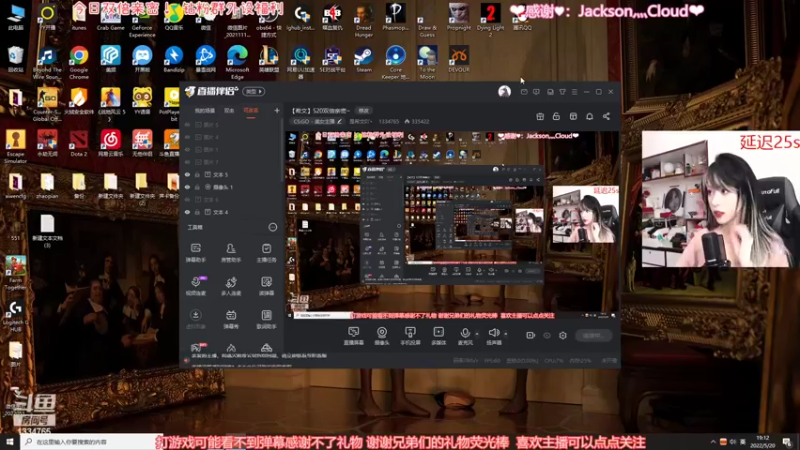Expand speaker options arrow
Viewport: 800px width, 450px height.
[506, 334]
